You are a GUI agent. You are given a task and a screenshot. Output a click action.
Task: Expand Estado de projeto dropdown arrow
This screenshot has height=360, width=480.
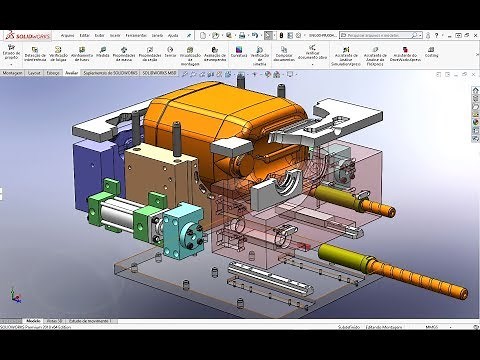(11, 64)
